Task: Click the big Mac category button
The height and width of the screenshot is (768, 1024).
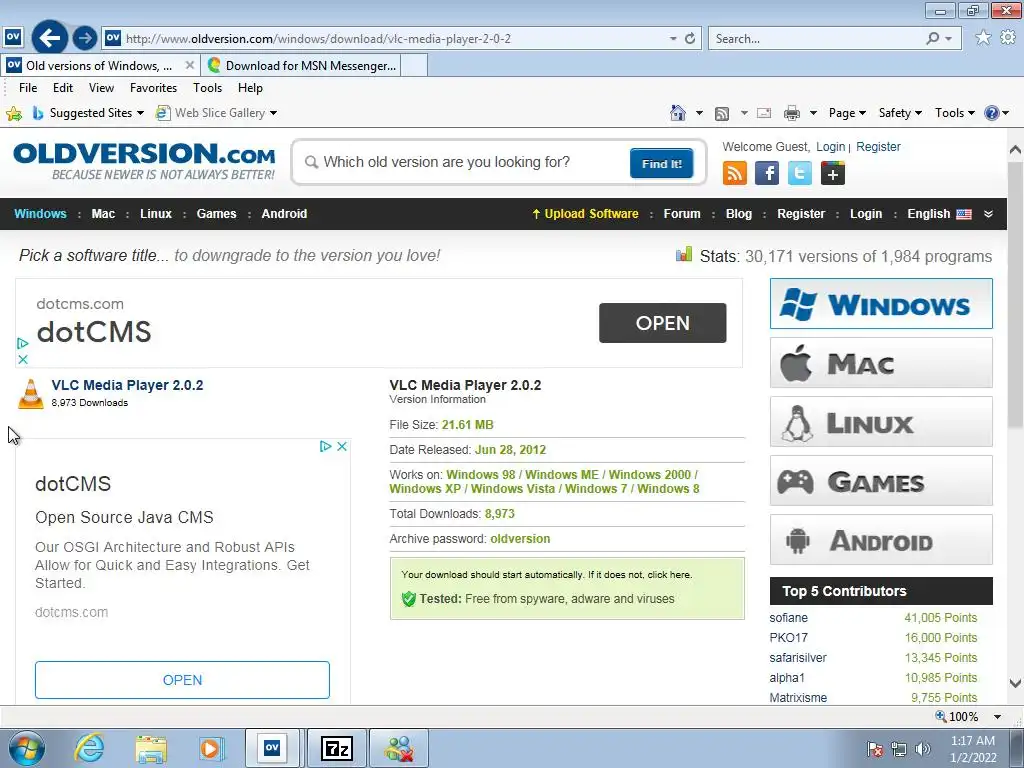Action: pyautogui.click(x=881, y=363)
